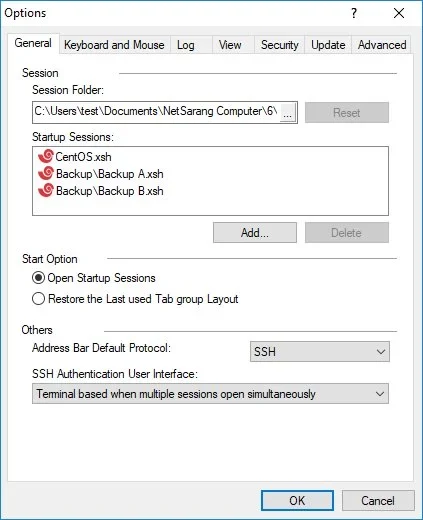Go to the Security tab
Image resolution: width=423 pixels, height=520 pixels.
click(280, 45)
